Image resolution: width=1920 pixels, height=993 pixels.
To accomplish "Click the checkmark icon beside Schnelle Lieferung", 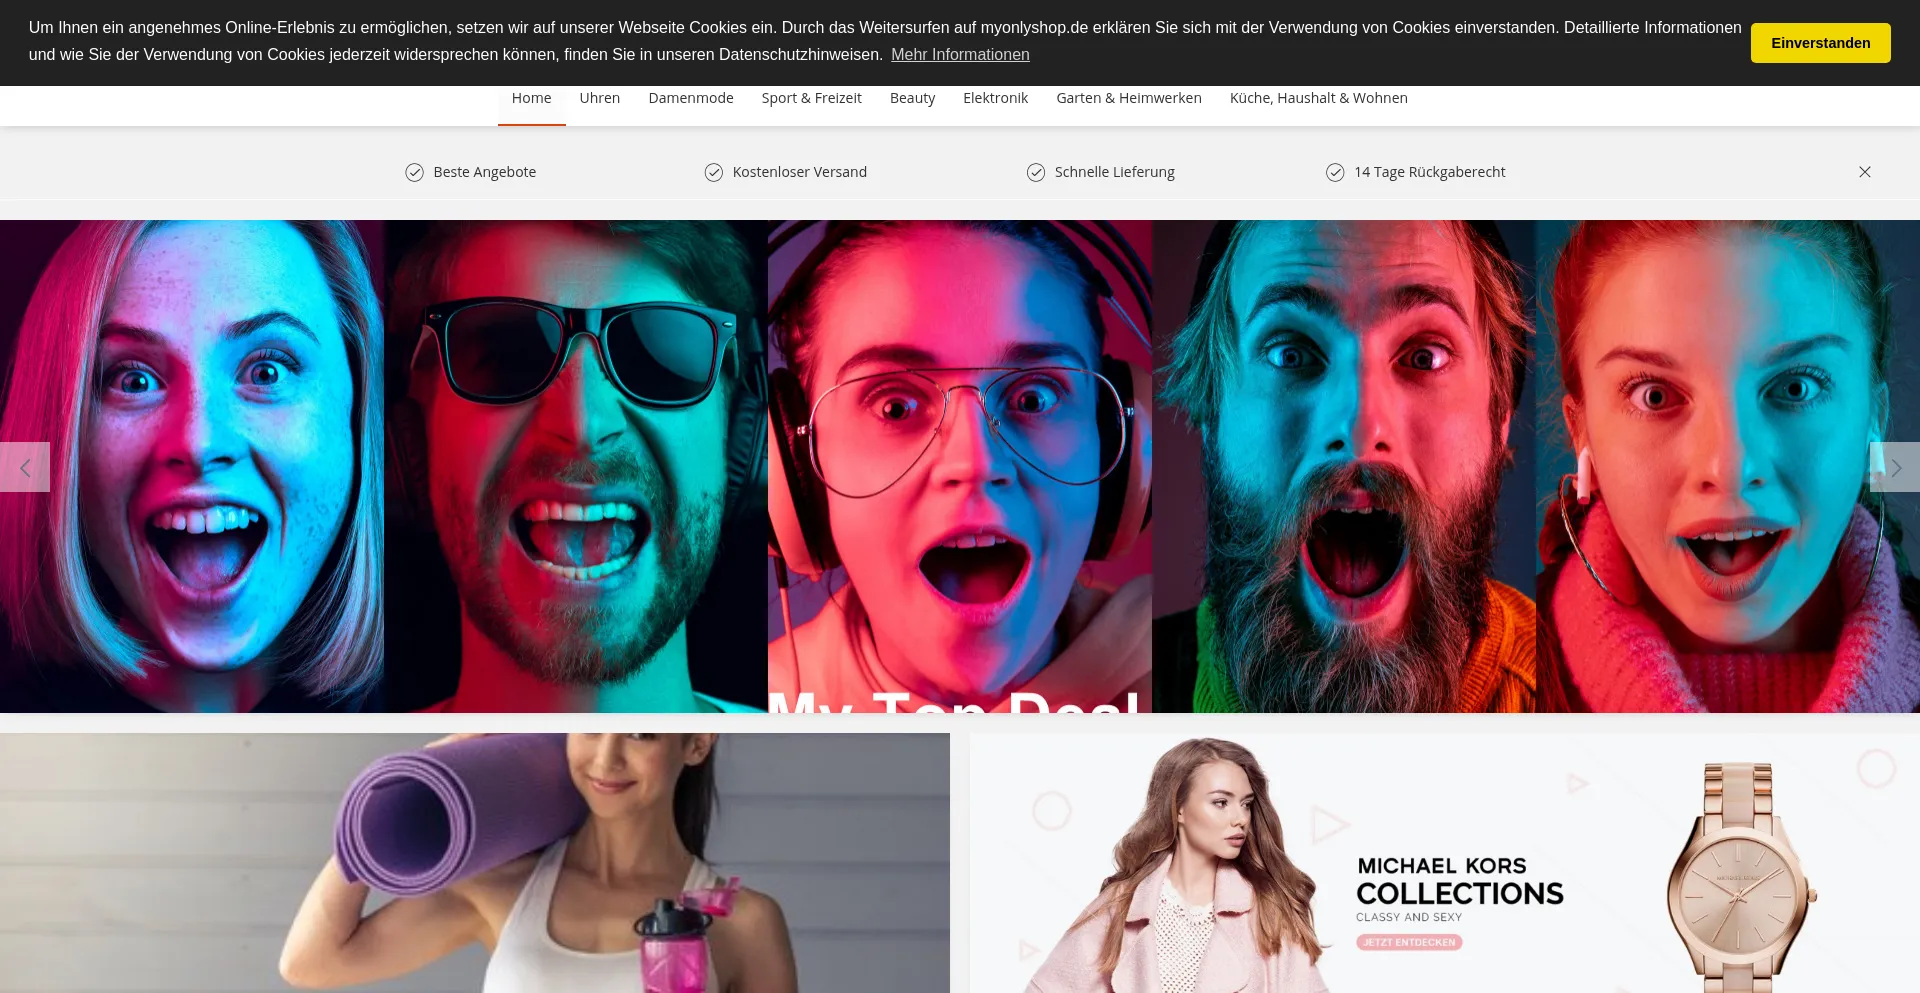I will pyautogui.click(x=1036, y=172).
